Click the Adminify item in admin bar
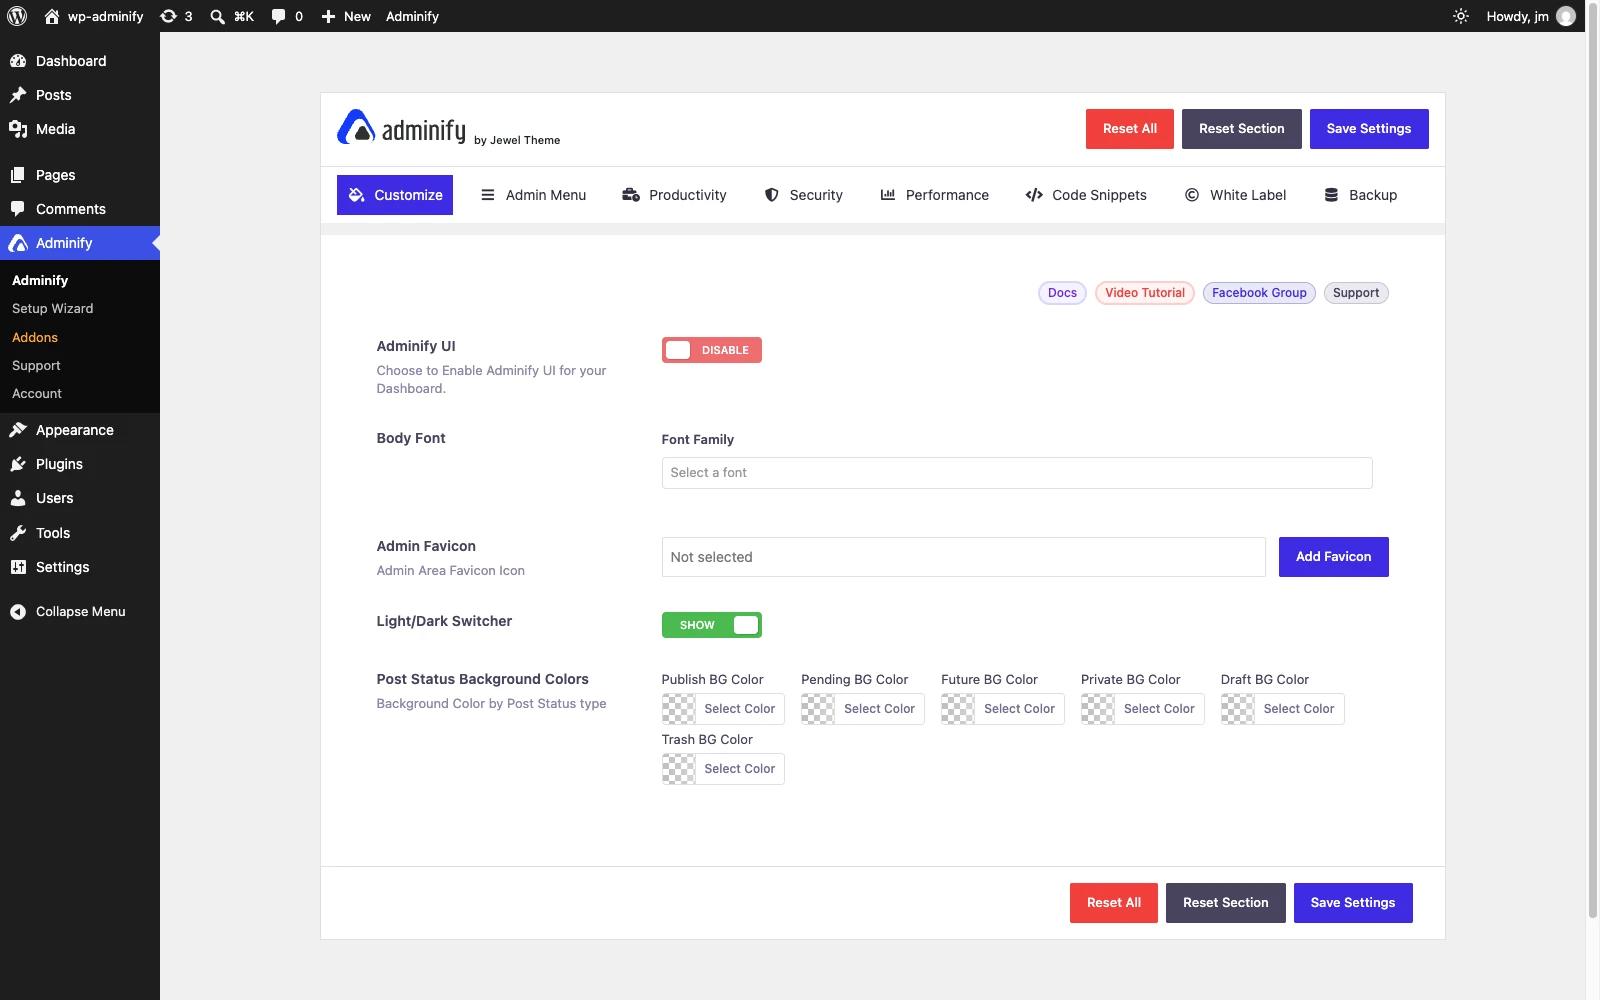 (x=412, y=16)
